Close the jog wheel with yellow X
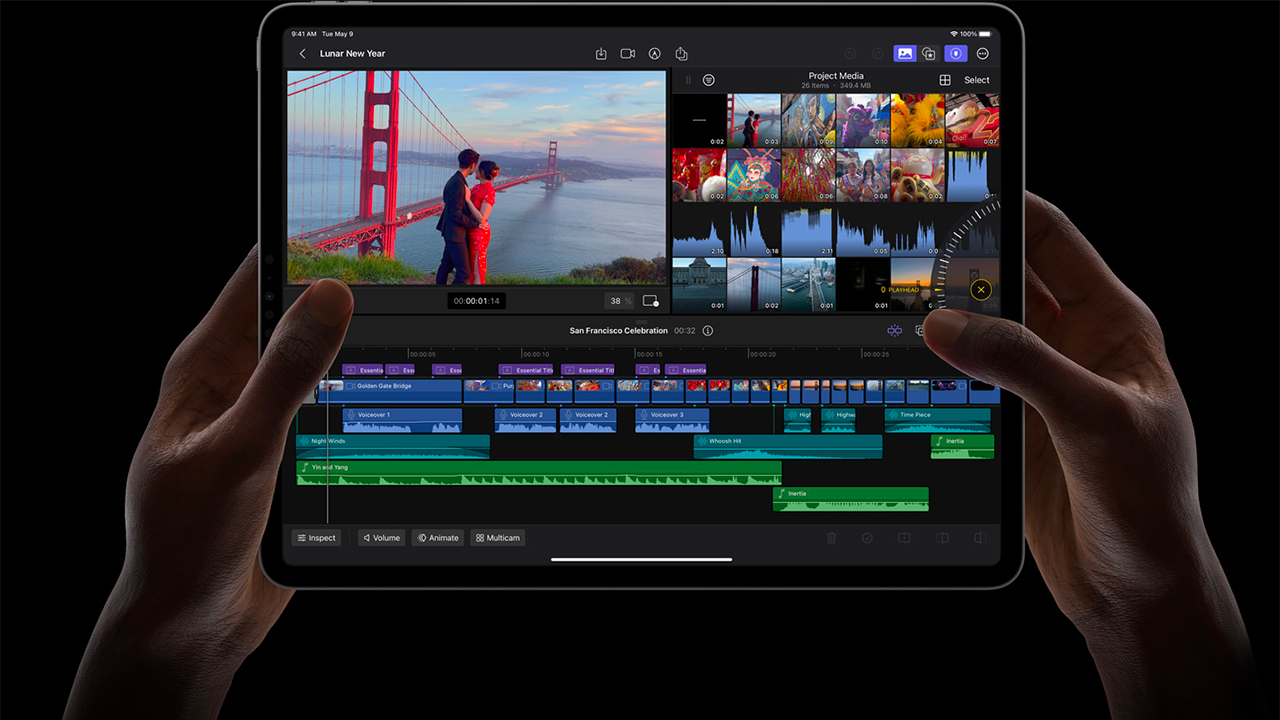 tap(981, 290)
